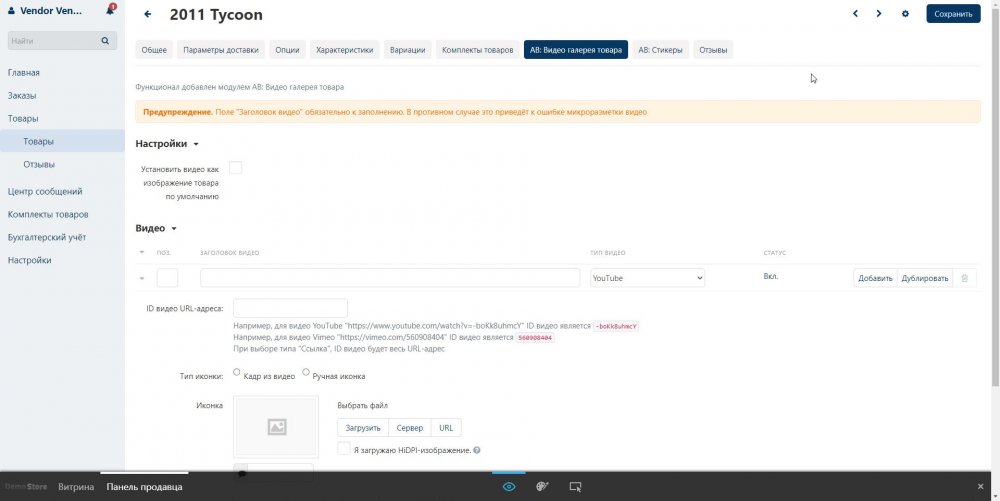The image size is (1000, 501).
Task: Click the eye preview icon in bottom bar
Action: click(x=509, y=487)
